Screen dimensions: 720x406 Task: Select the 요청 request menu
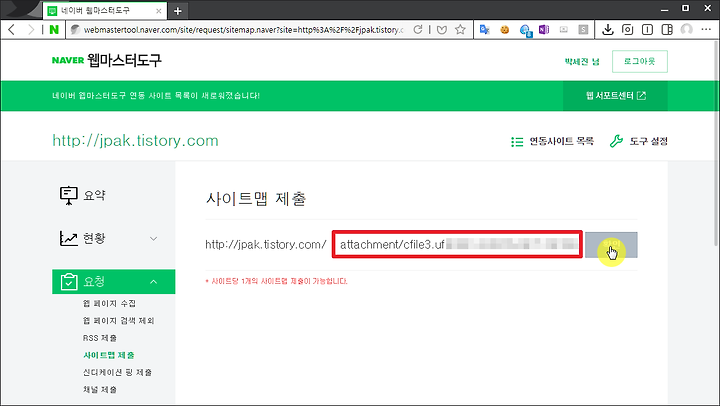click(x=113, y=282)
